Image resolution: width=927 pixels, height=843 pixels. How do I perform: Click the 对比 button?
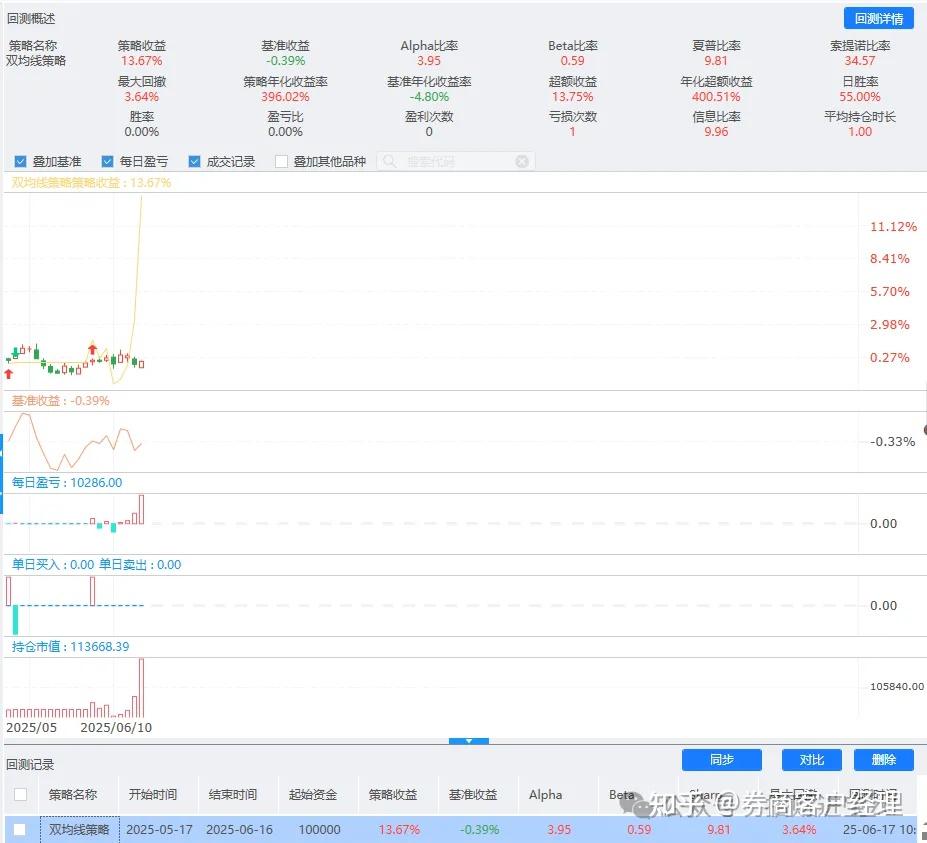click(x=811, y=760)
